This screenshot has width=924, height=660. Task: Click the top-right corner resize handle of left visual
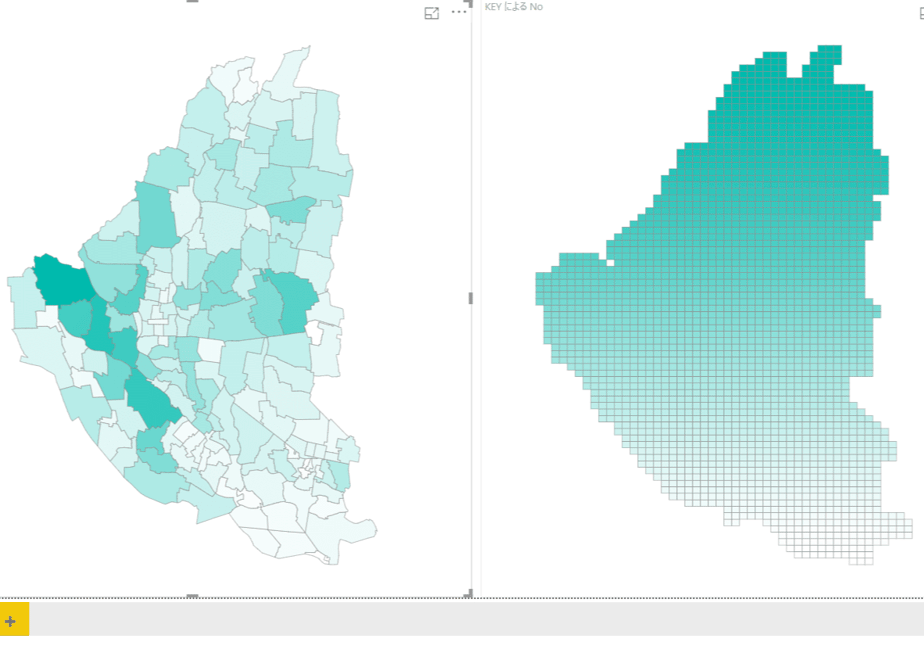(x=468, y=3)
